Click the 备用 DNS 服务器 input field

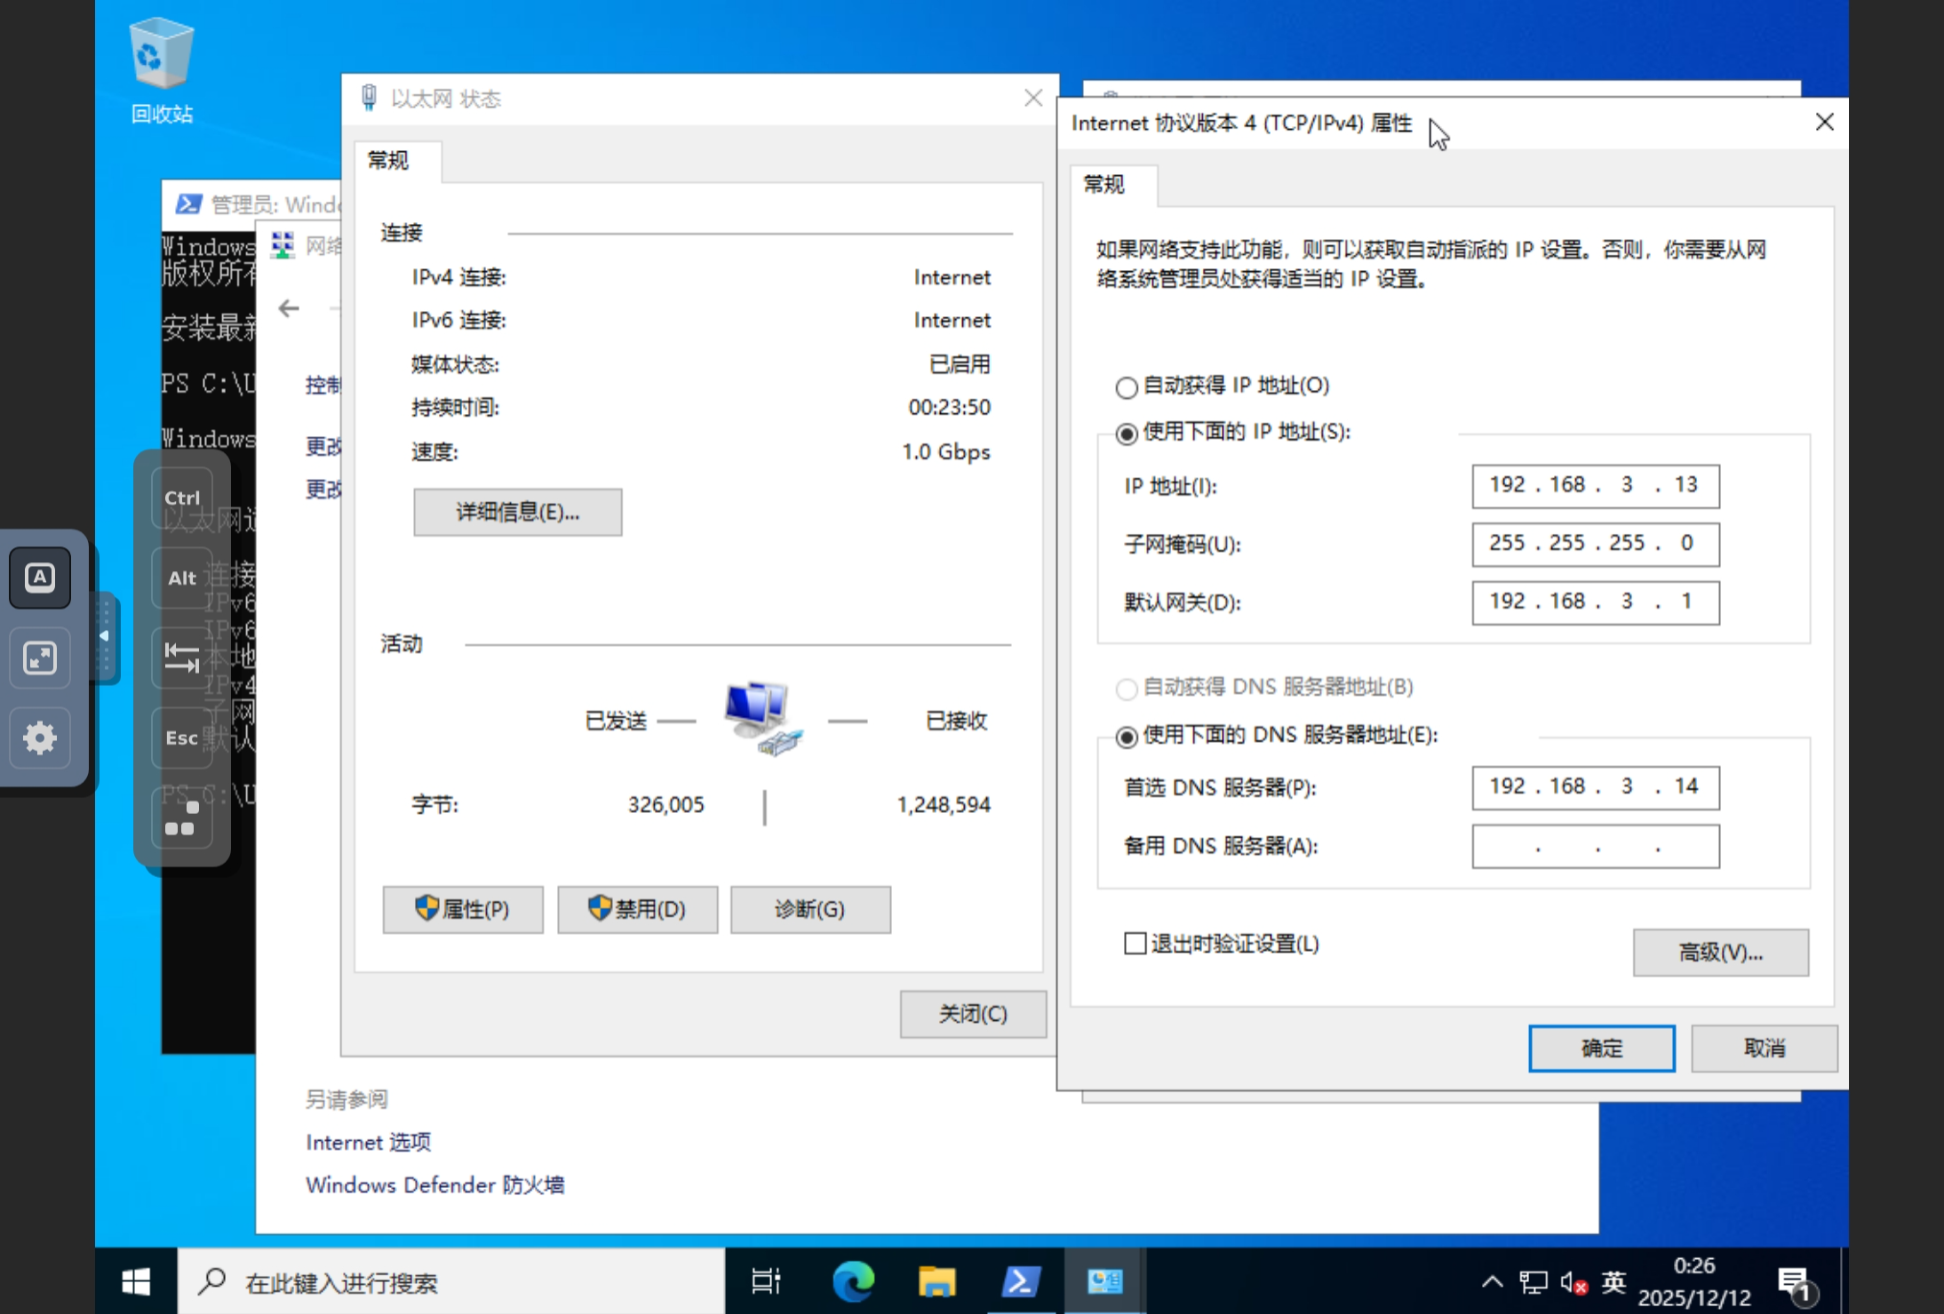click(x=1595, y=846)
